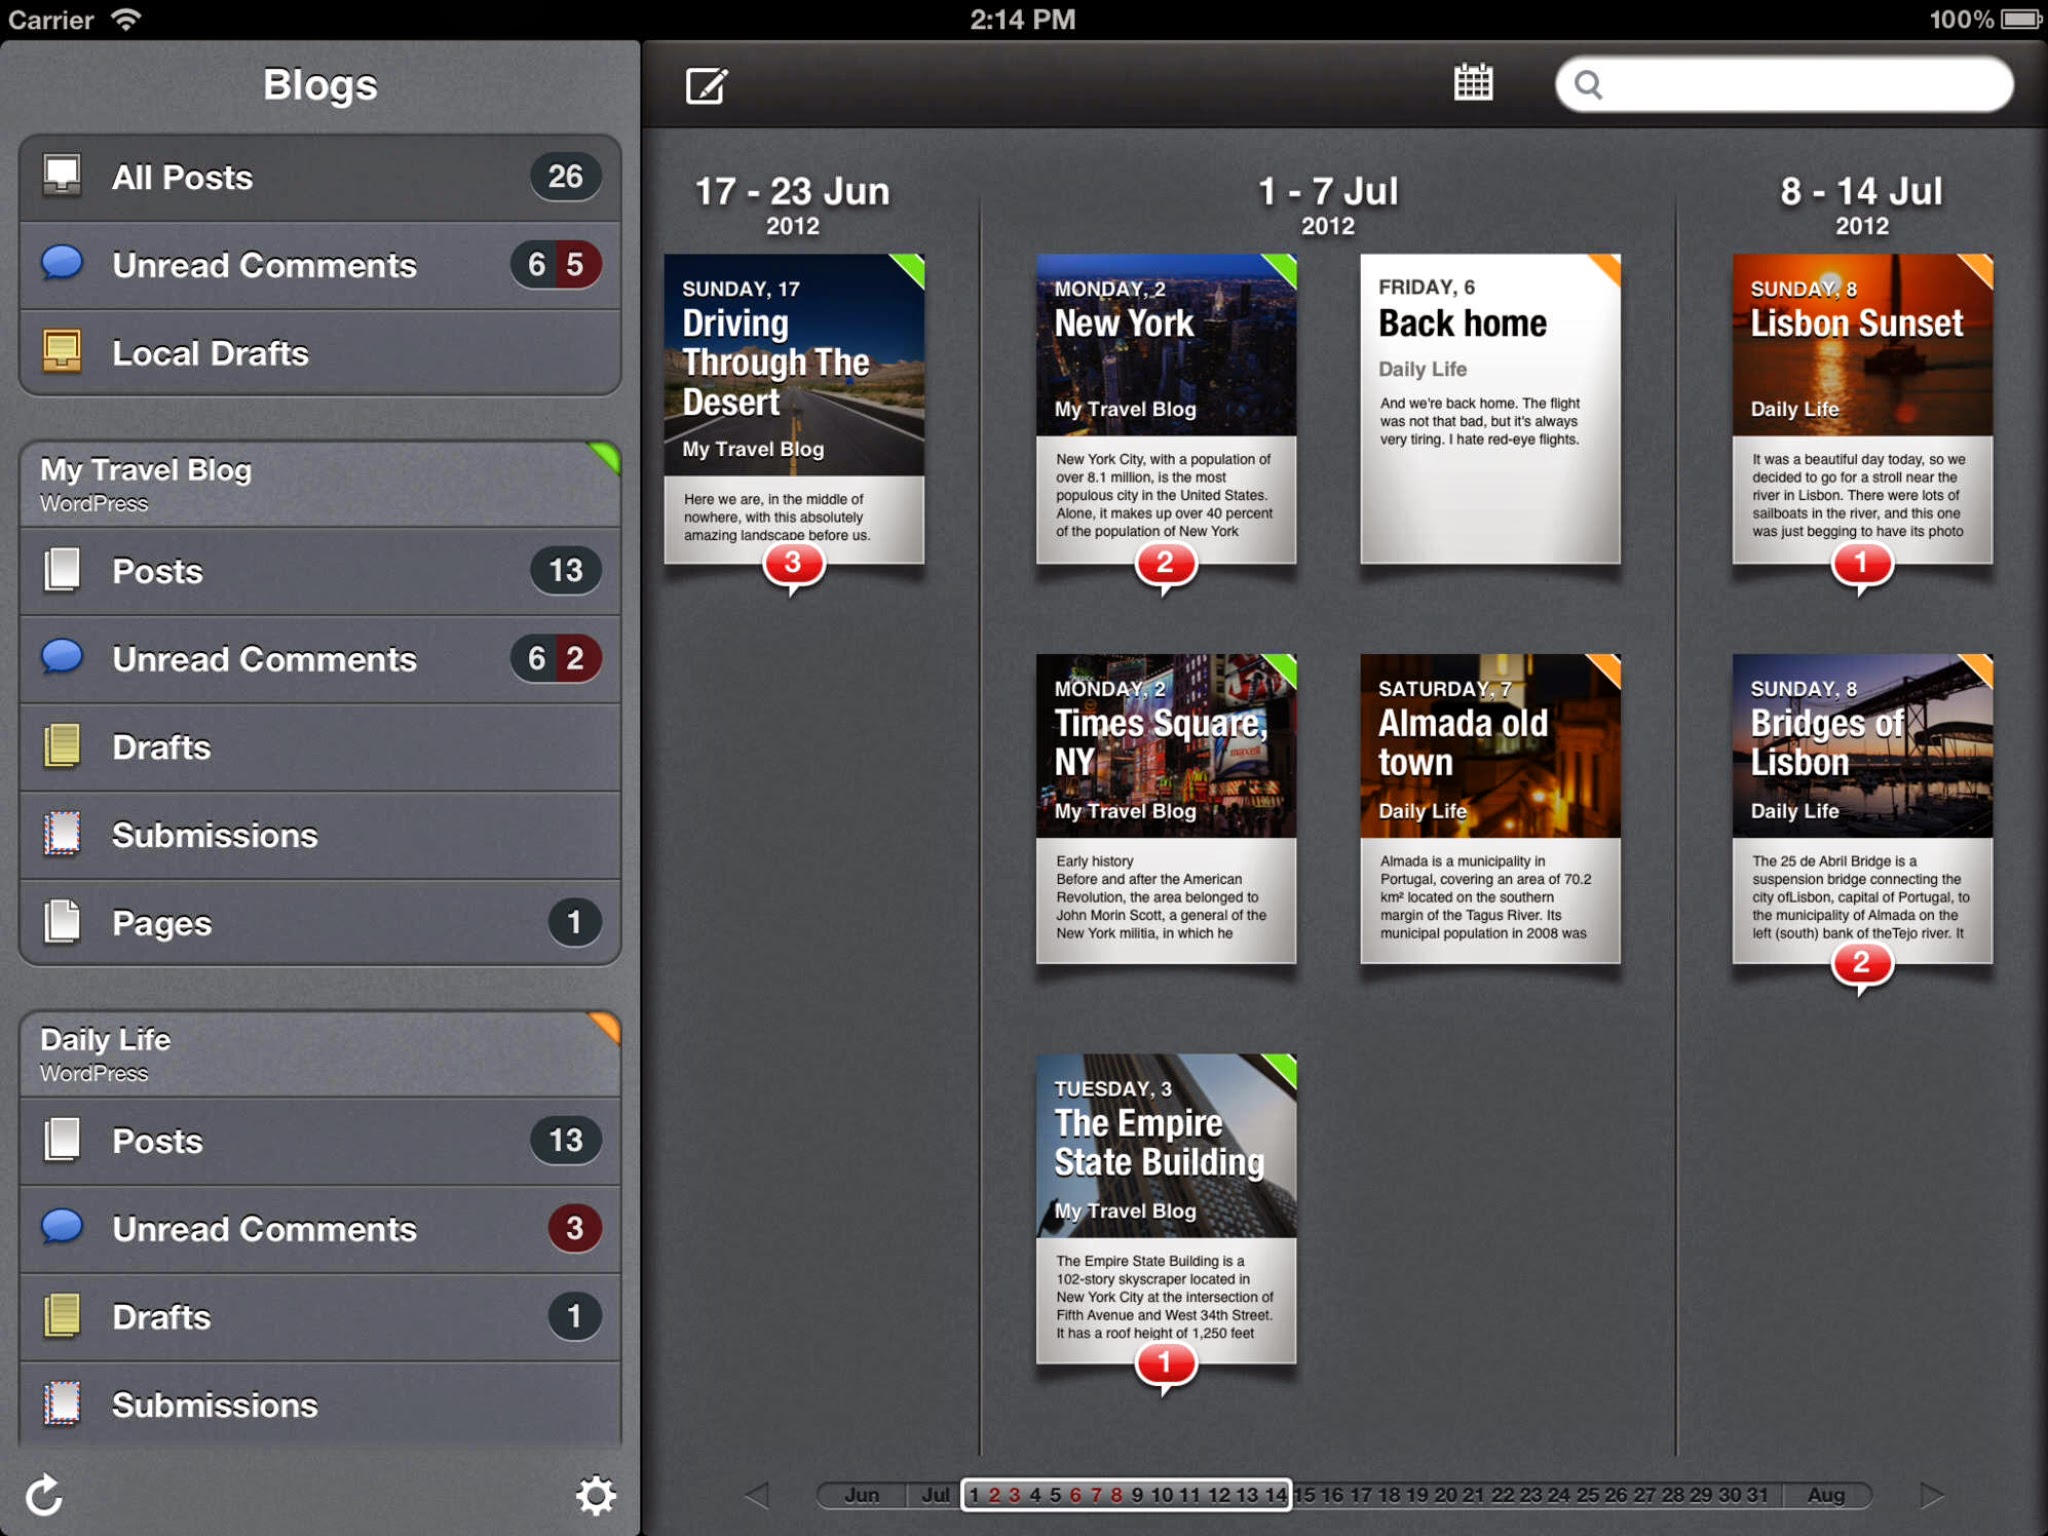Tap the compose new post icon
This screenshot has height=1536, width=2048.
[706, 86]
